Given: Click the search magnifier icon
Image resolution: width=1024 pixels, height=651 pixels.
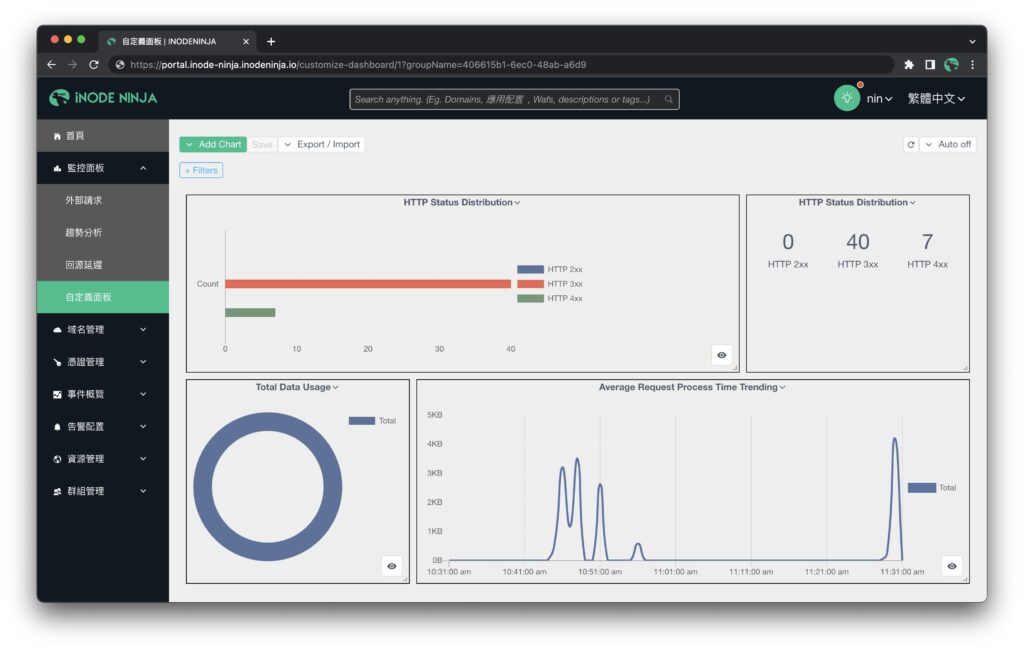Looking at the screenshot, I should [669, 99].
